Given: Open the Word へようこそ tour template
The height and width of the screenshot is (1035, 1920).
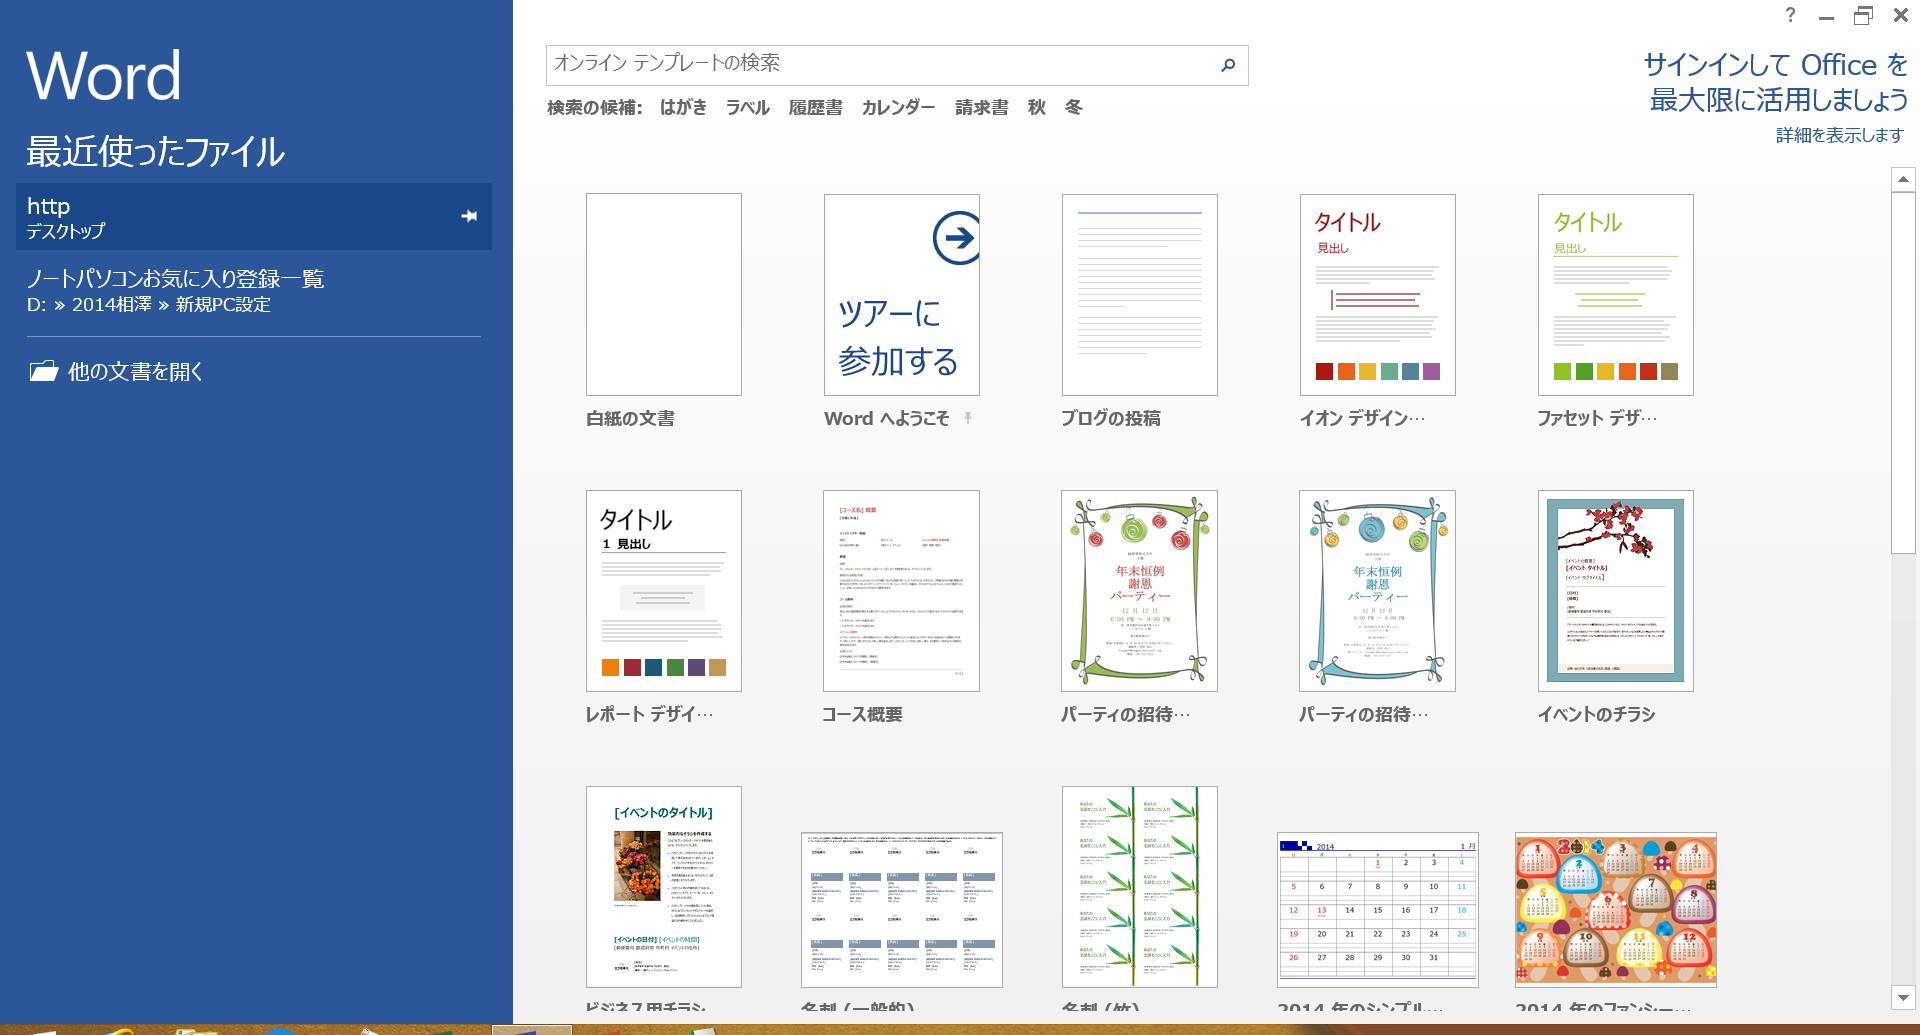Looking at the screenshot, I should tap(902, 295).
